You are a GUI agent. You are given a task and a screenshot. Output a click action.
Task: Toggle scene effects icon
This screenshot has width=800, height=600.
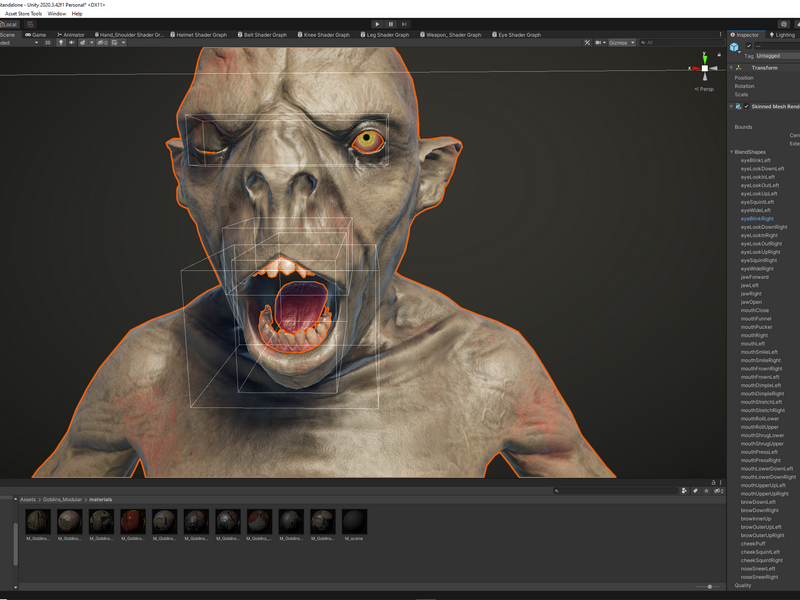83,43
